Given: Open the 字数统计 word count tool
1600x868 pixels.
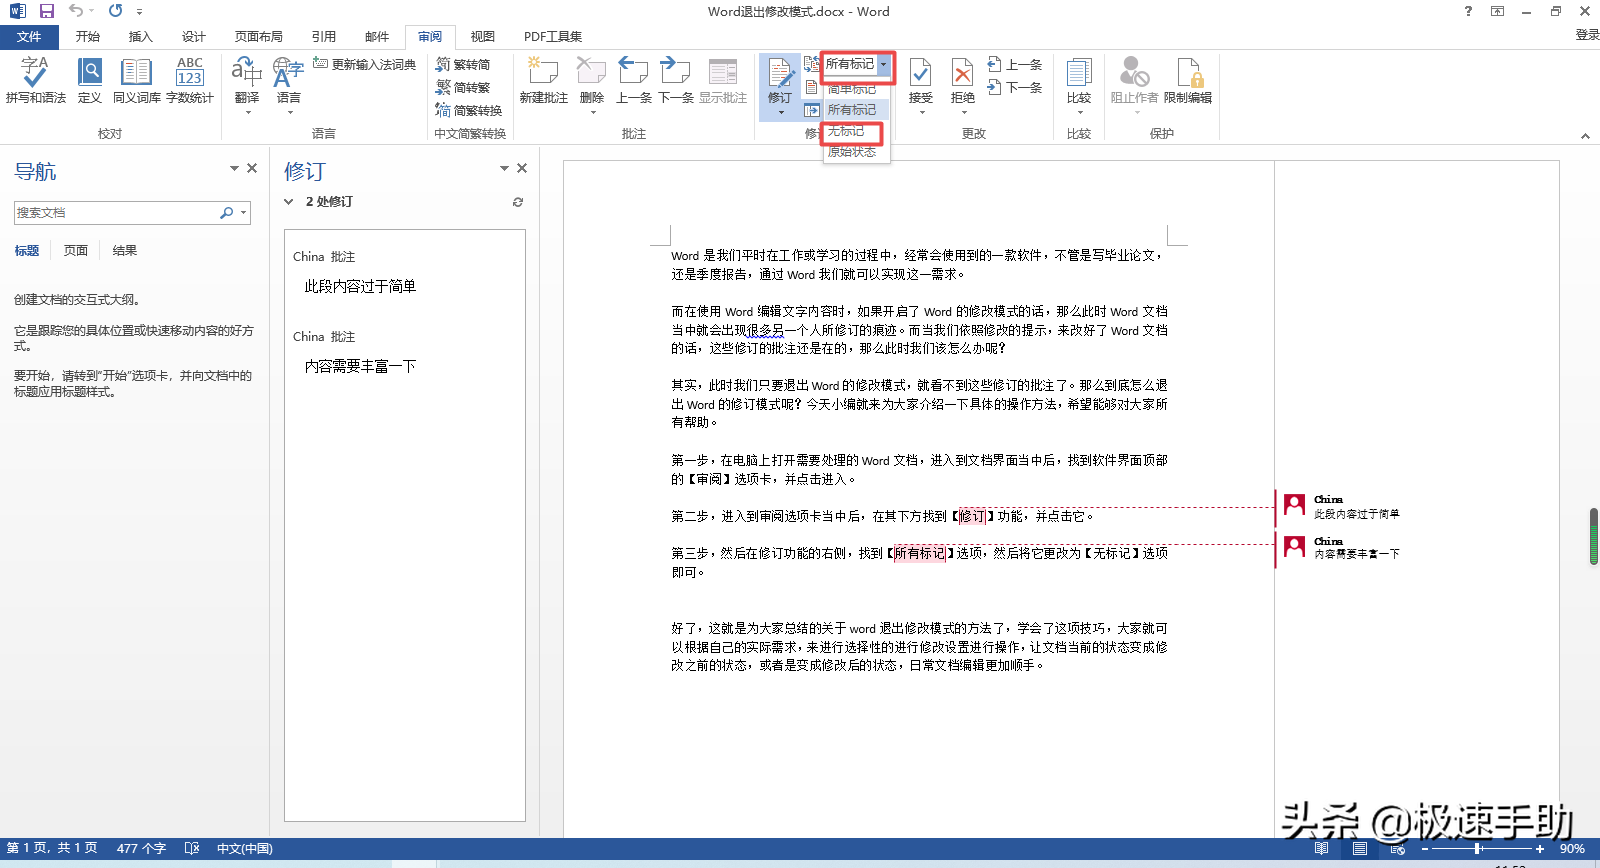Looking at the screenshot, I should (x=189, y=81).
